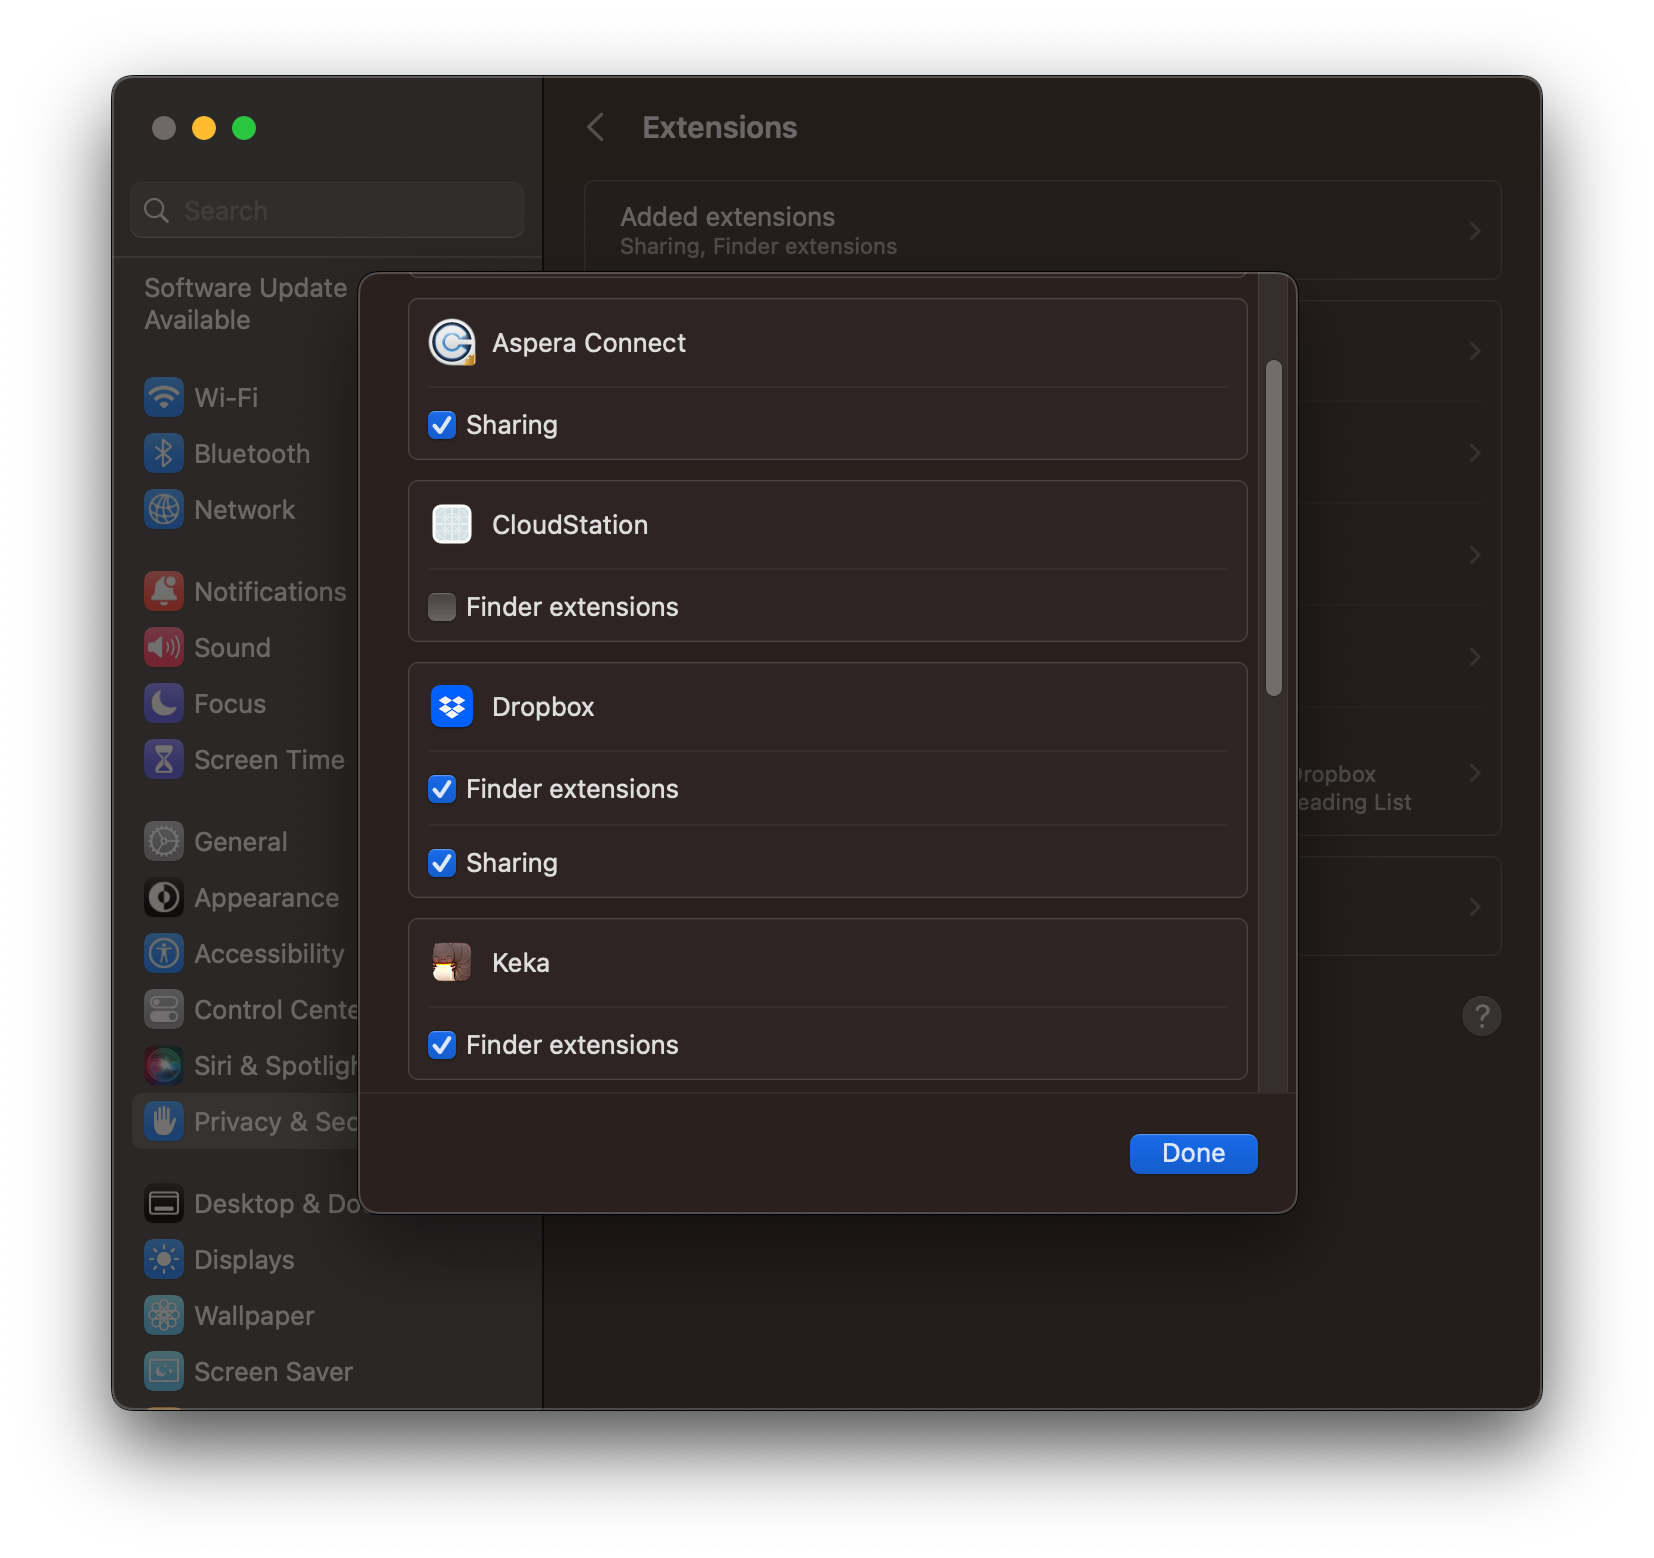1654x1558 pixels.
Task: Uncheck Sharing for Aspera Connect
Action: point(442,425)
